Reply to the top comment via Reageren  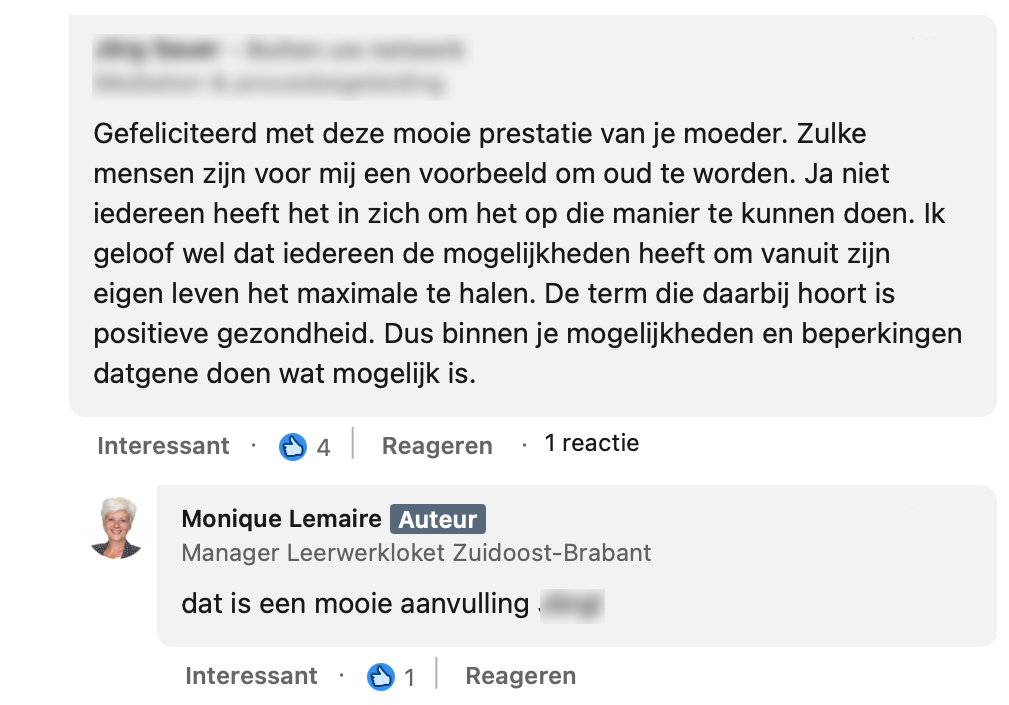pyautogui.click(x=437, y=446)
